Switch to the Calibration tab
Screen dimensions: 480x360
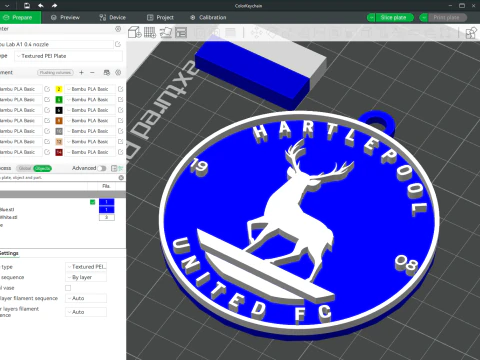click(208, 17)
